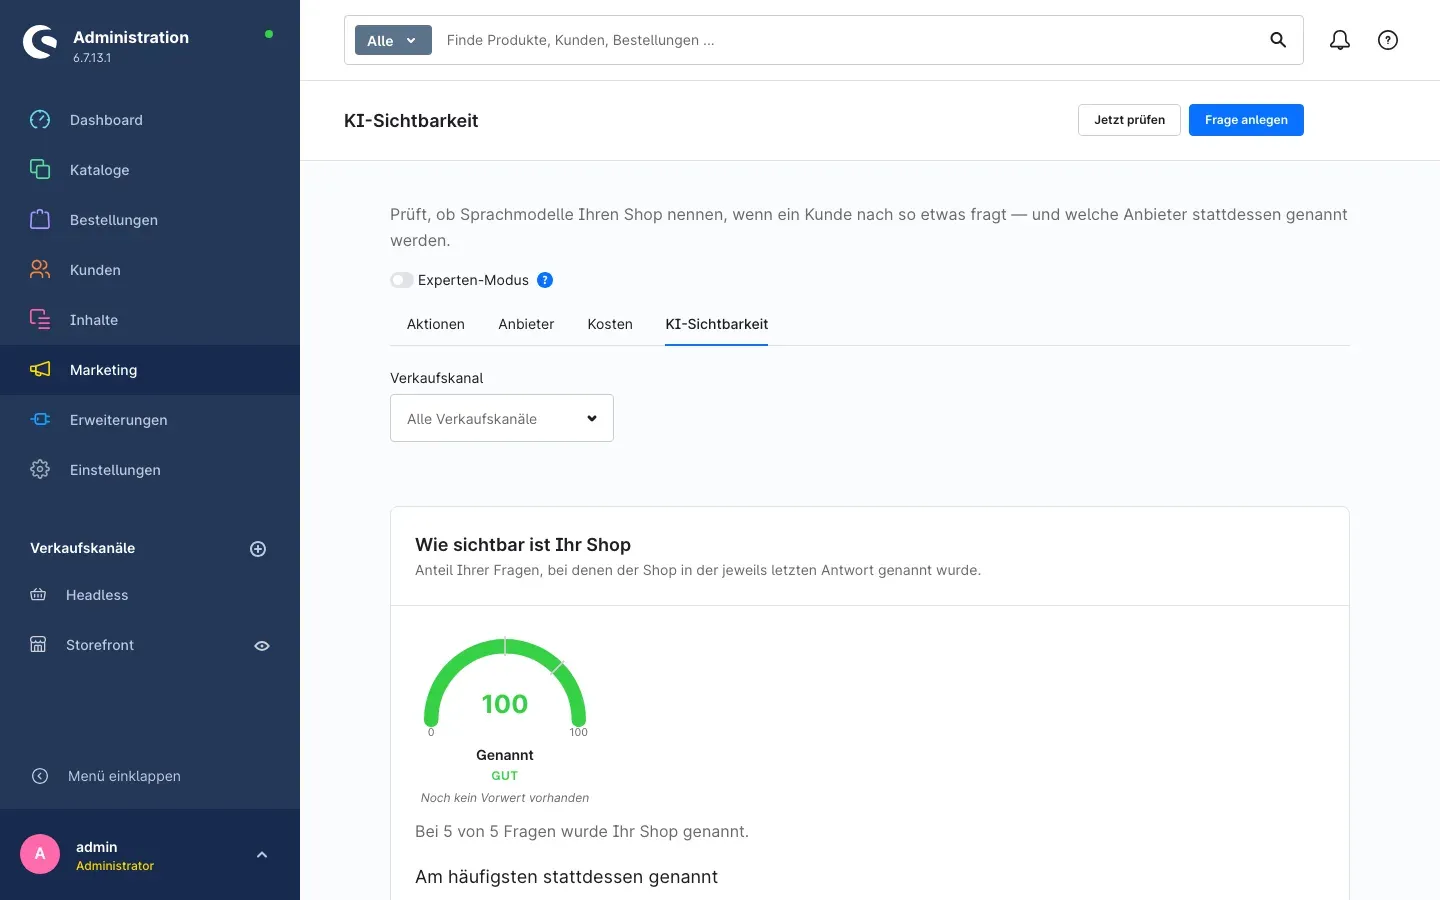Click the Frage anlegen button
The width and height of the screenshot is (1440, 900).
(x=1246, y=120)
